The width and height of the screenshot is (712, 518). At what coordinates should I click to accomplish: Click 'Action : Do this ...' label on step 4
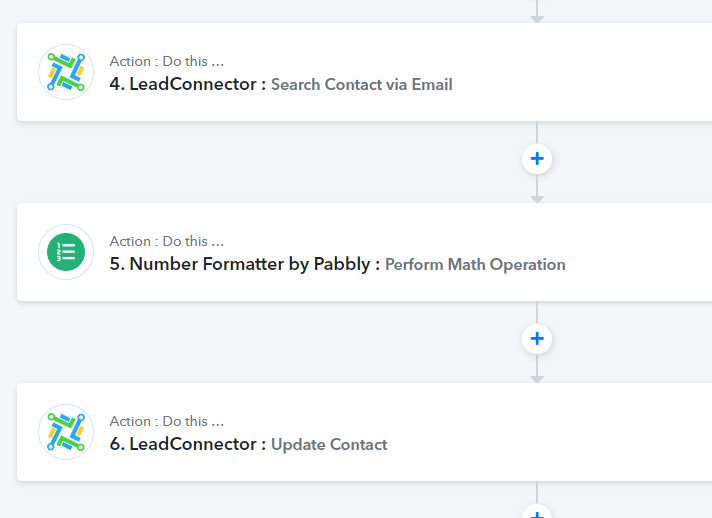pos(167,61)
